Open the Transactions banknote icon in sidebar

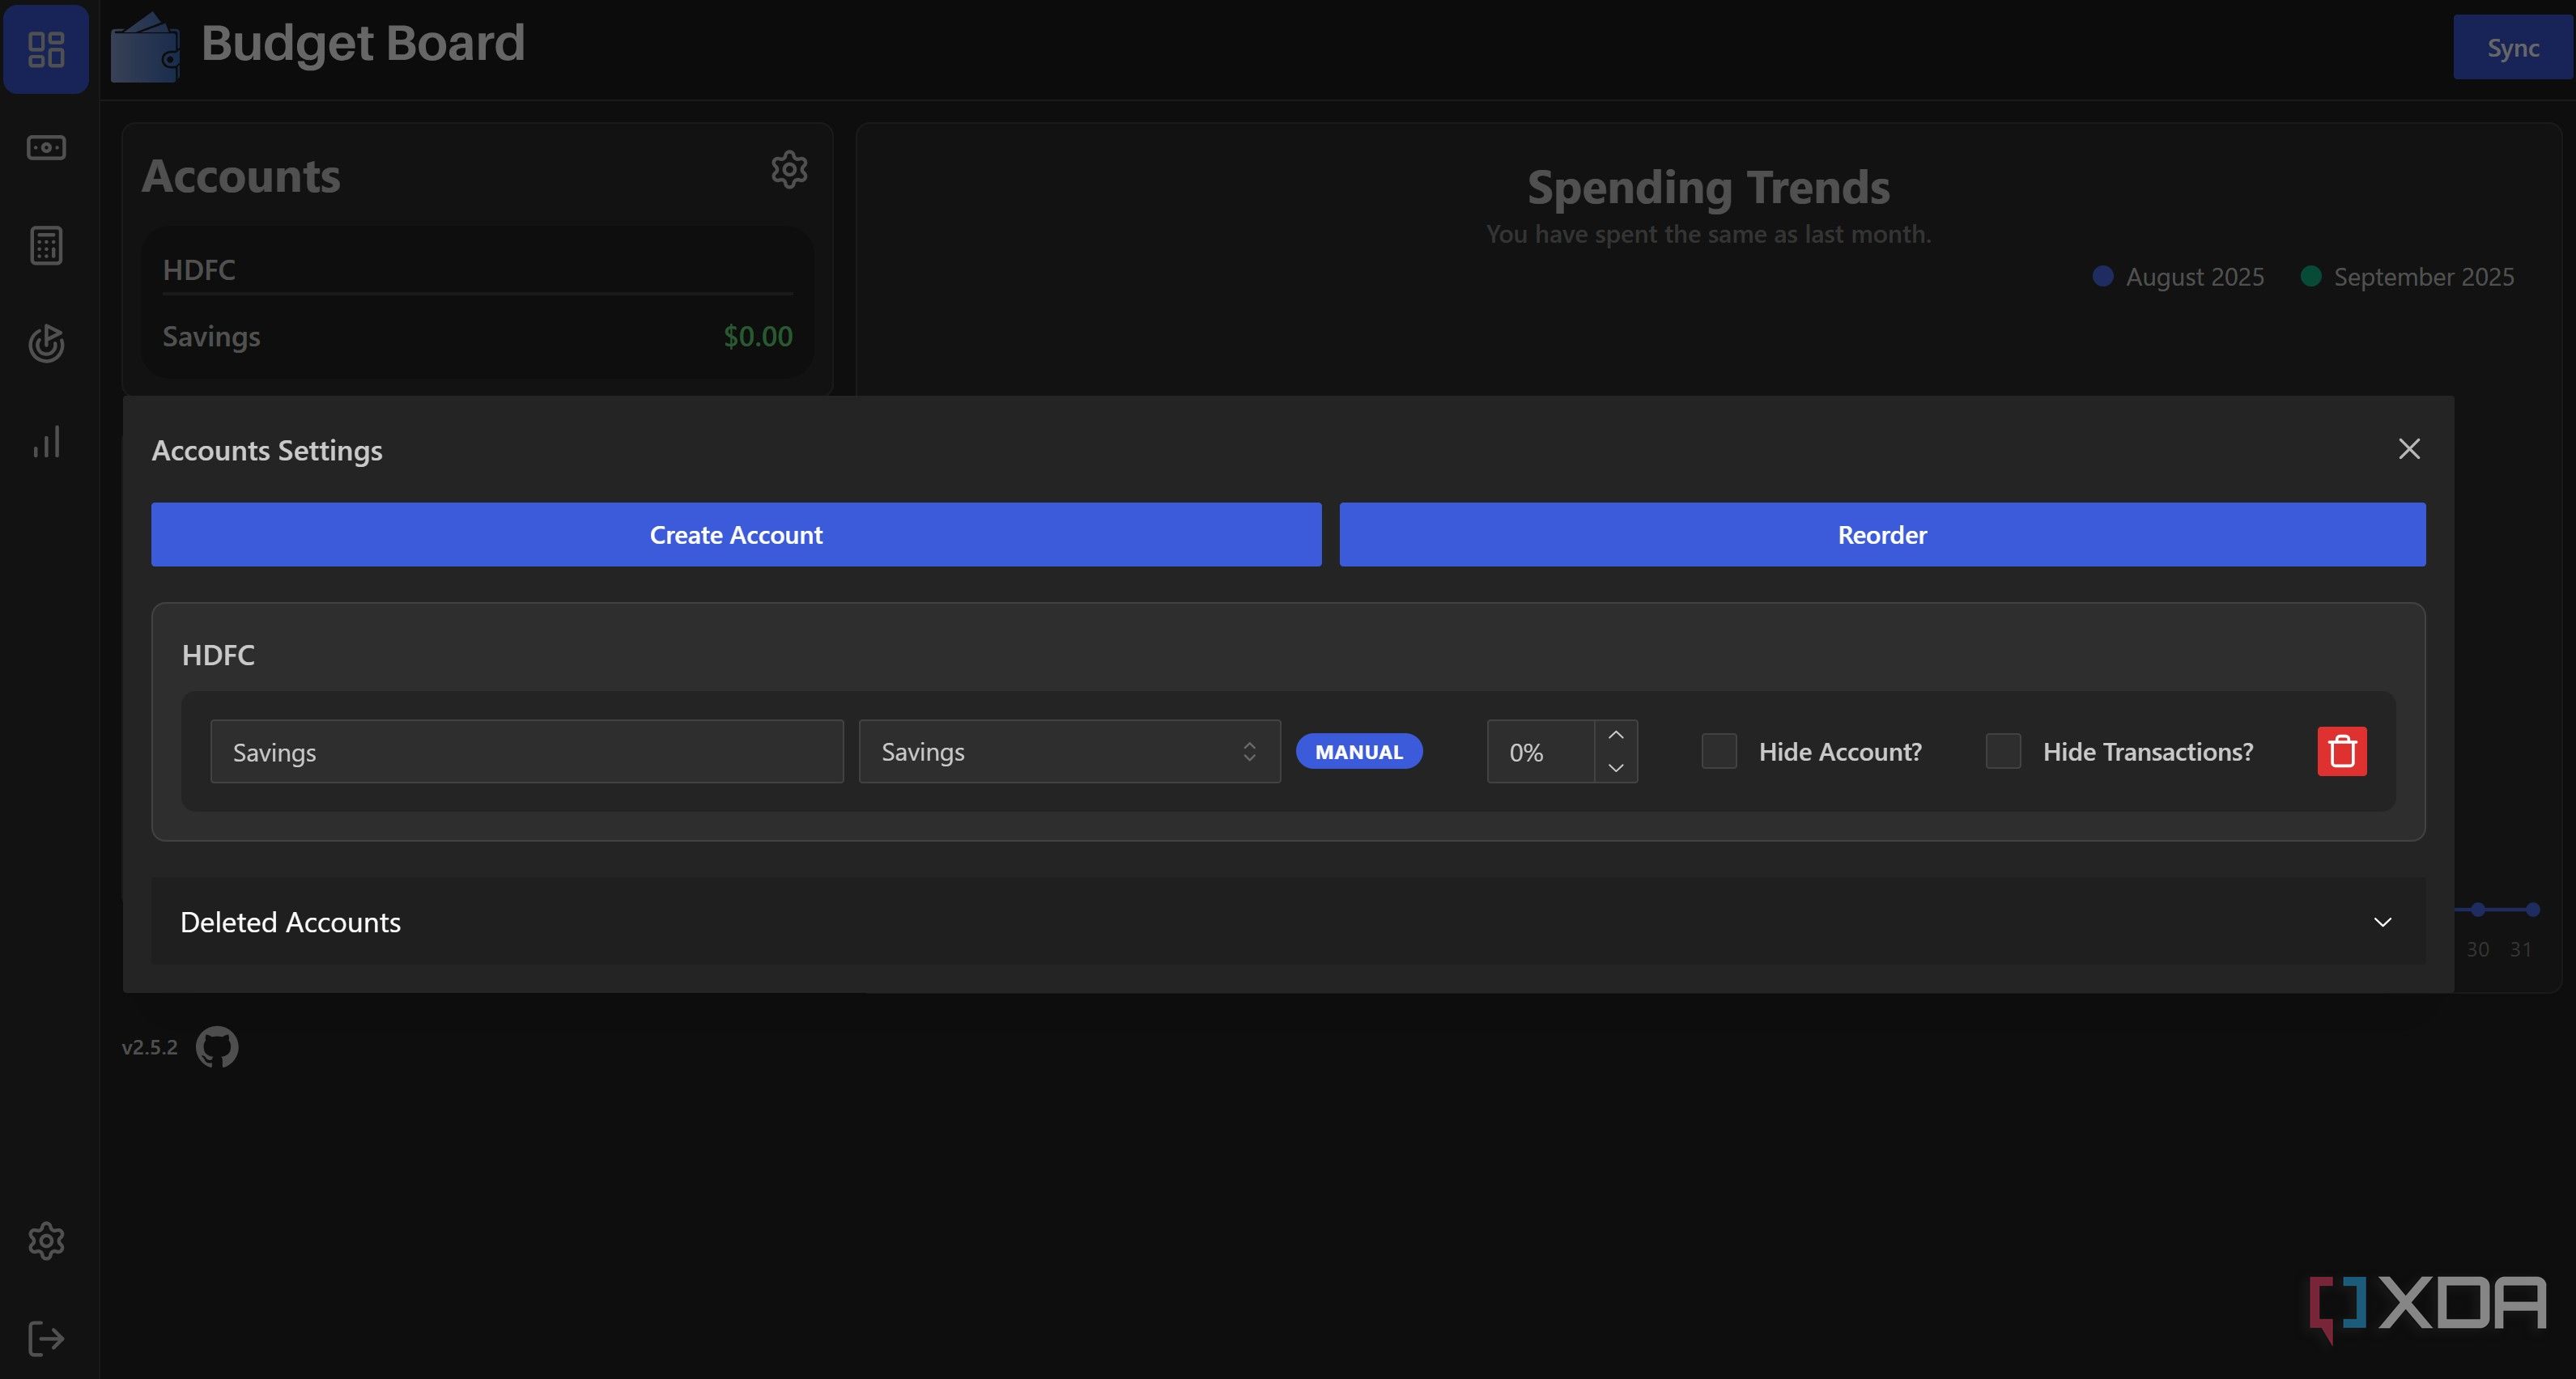coord(46,148)
